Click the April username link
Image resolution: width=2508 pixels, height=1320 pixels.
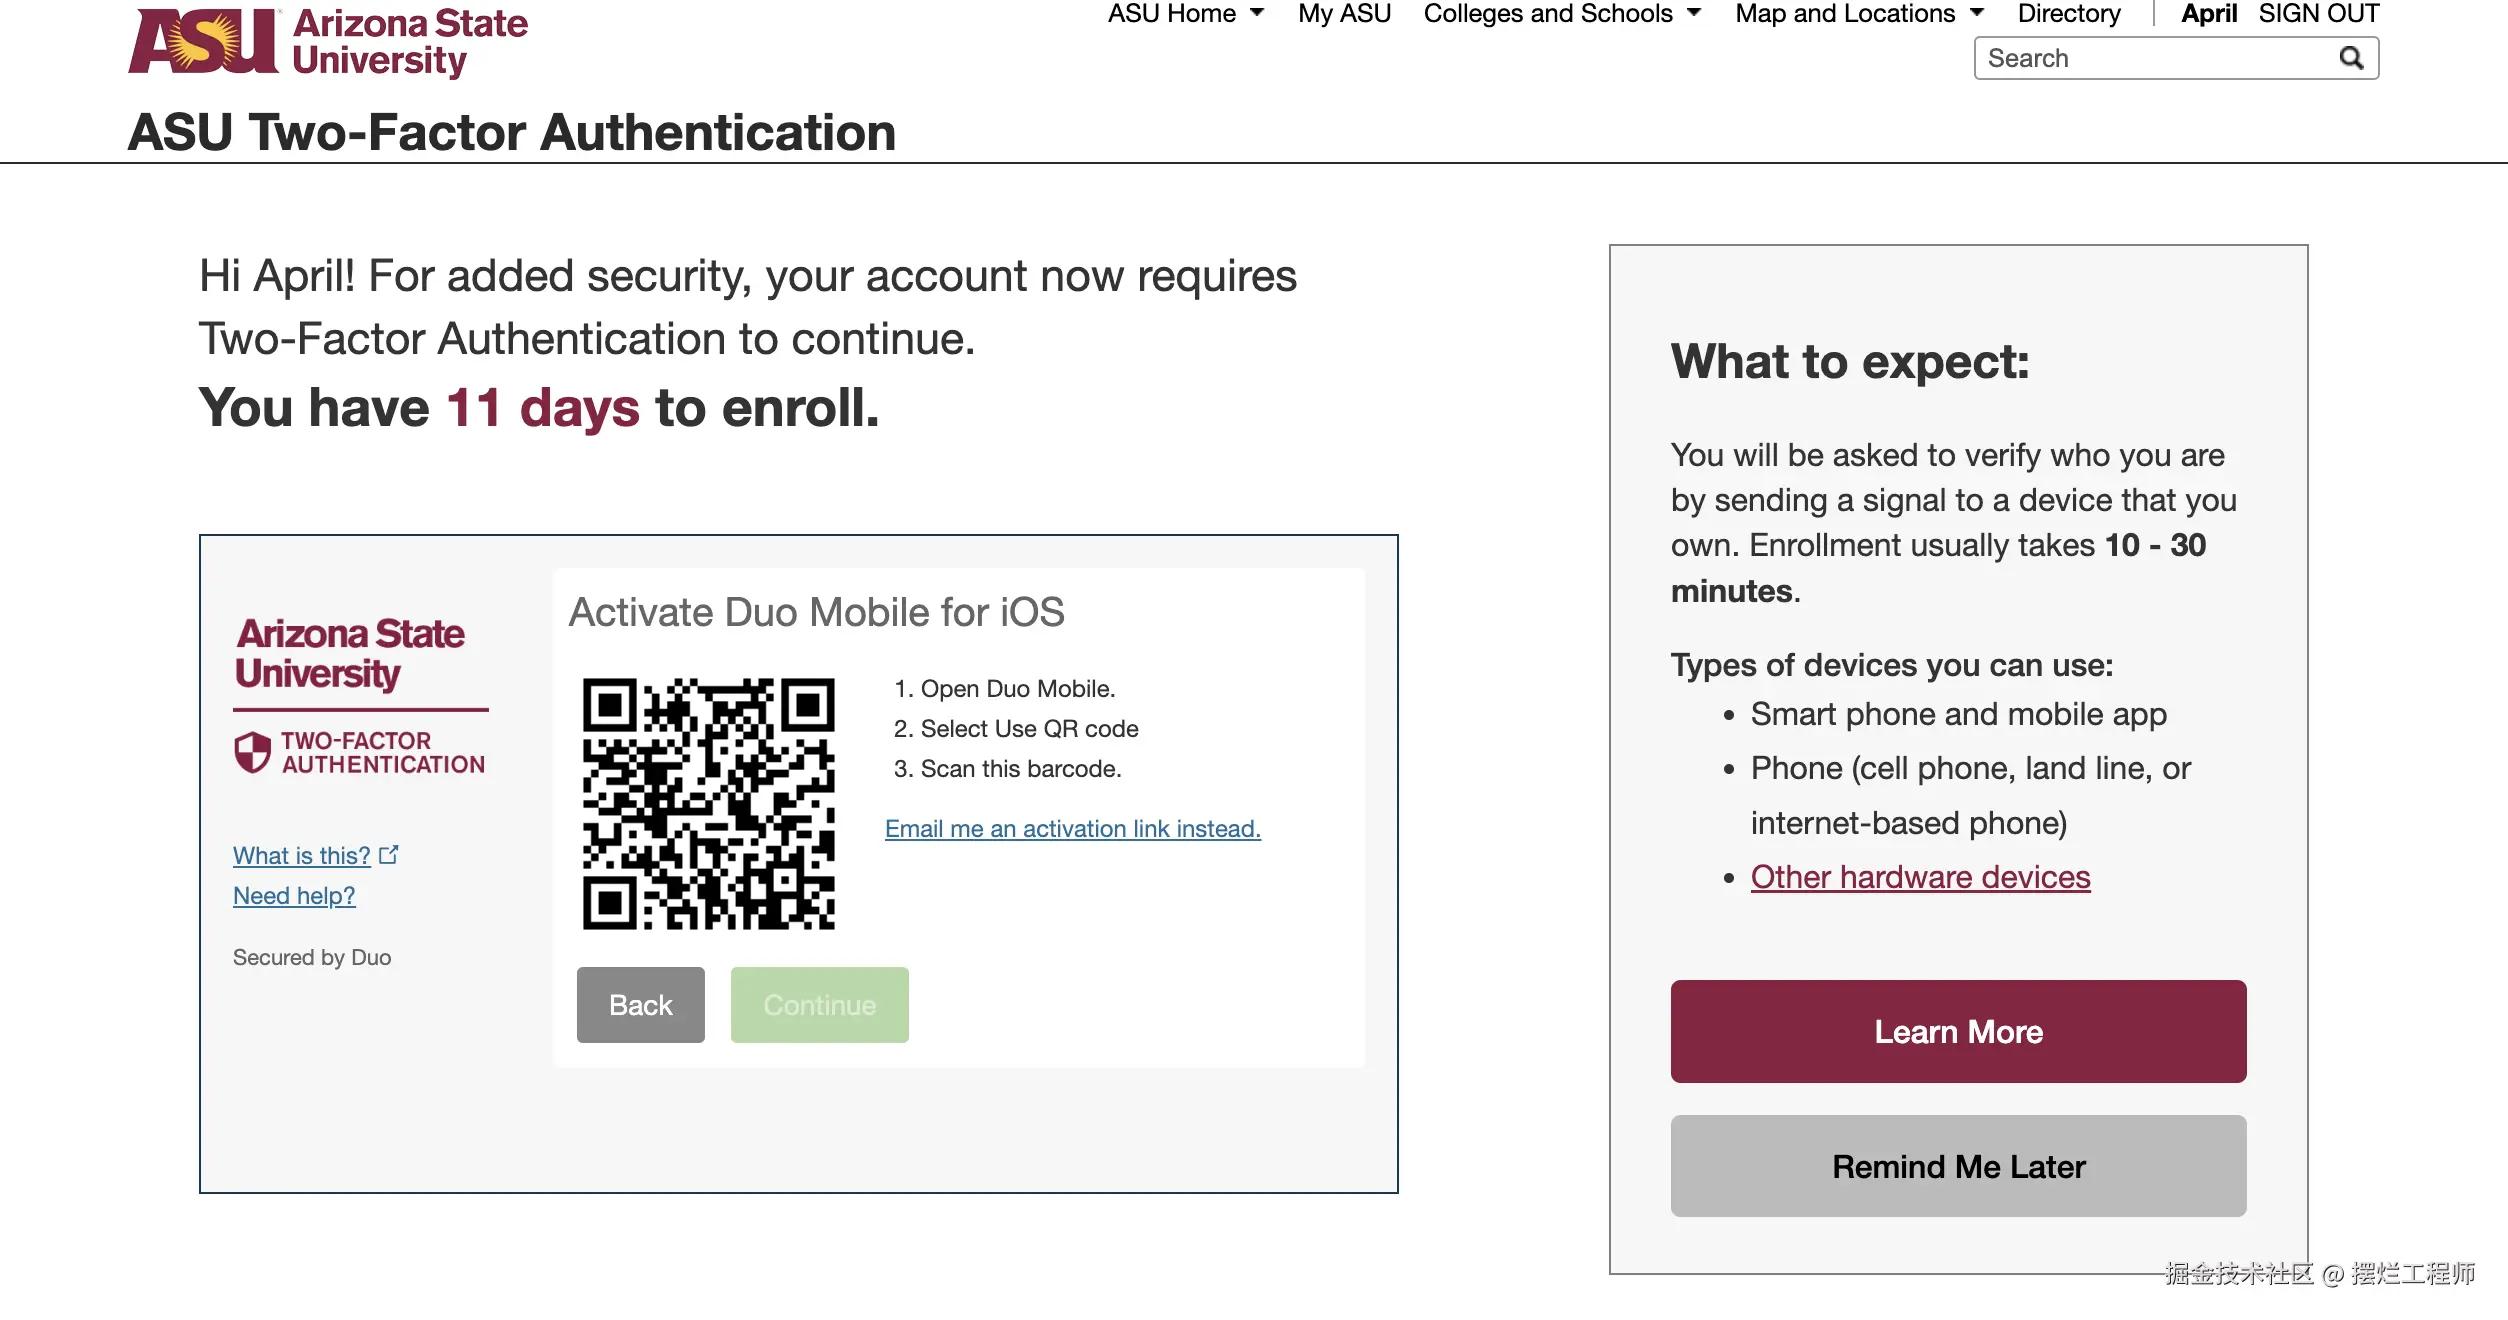pyautogui.click(x=2208, y=13)
